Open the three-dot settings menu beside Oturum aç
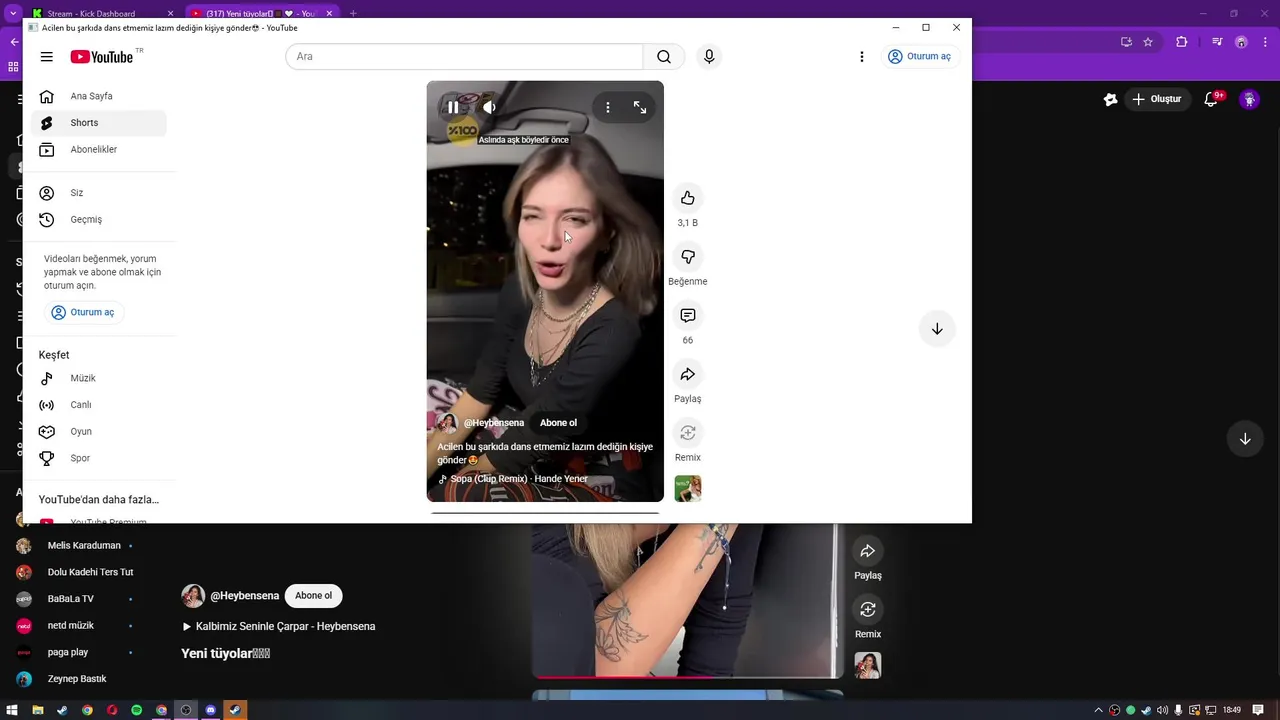Screen dimensions: 1280x720 (x=861, y=57)
